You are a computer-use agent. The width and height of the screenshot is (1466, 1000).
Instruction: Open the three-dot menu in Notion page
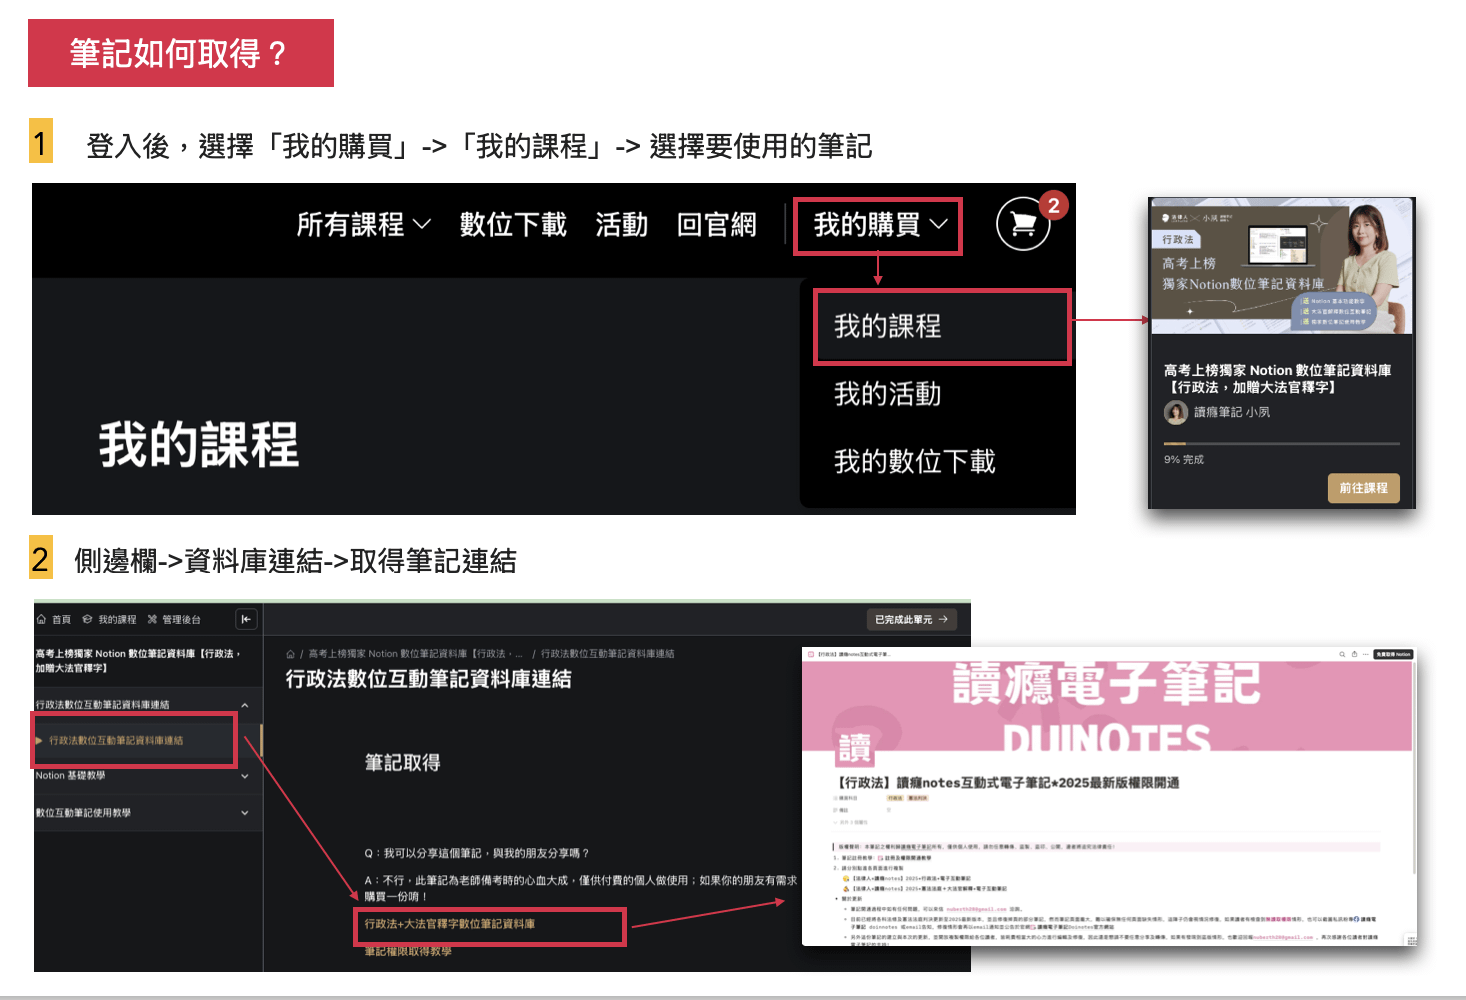click(1366, 654)
